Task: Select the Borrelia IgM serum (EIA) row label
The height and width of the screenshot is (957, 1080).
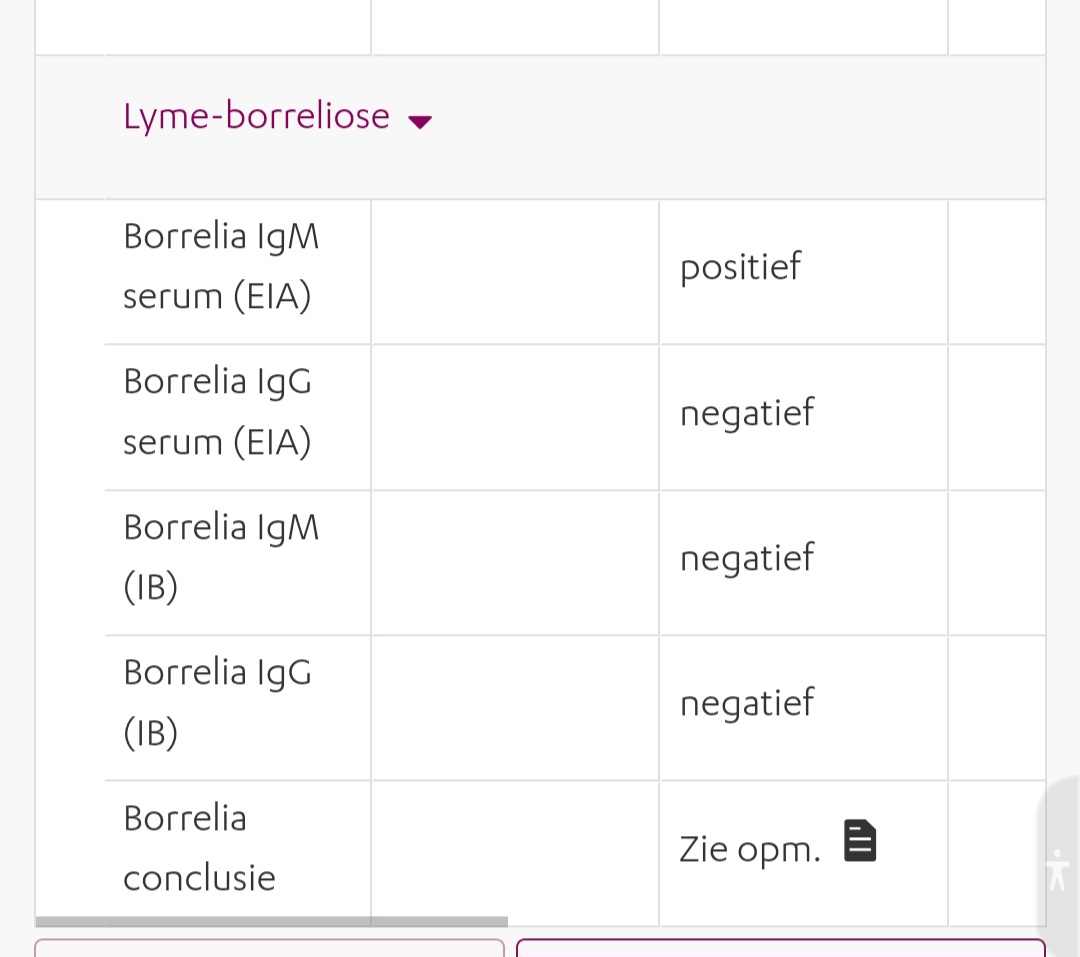Action: (221, 266)
